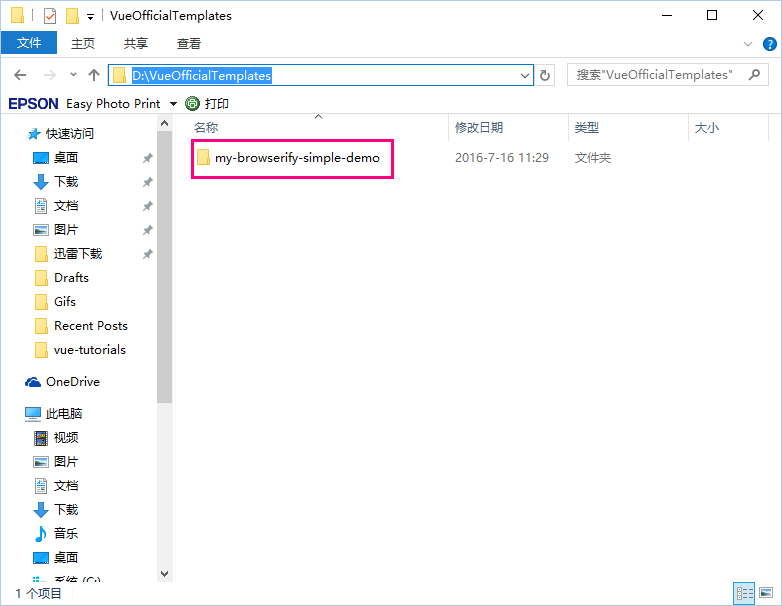Open pinned 图片 under quick access
This screenshot has width=782, height=606.
65,229
